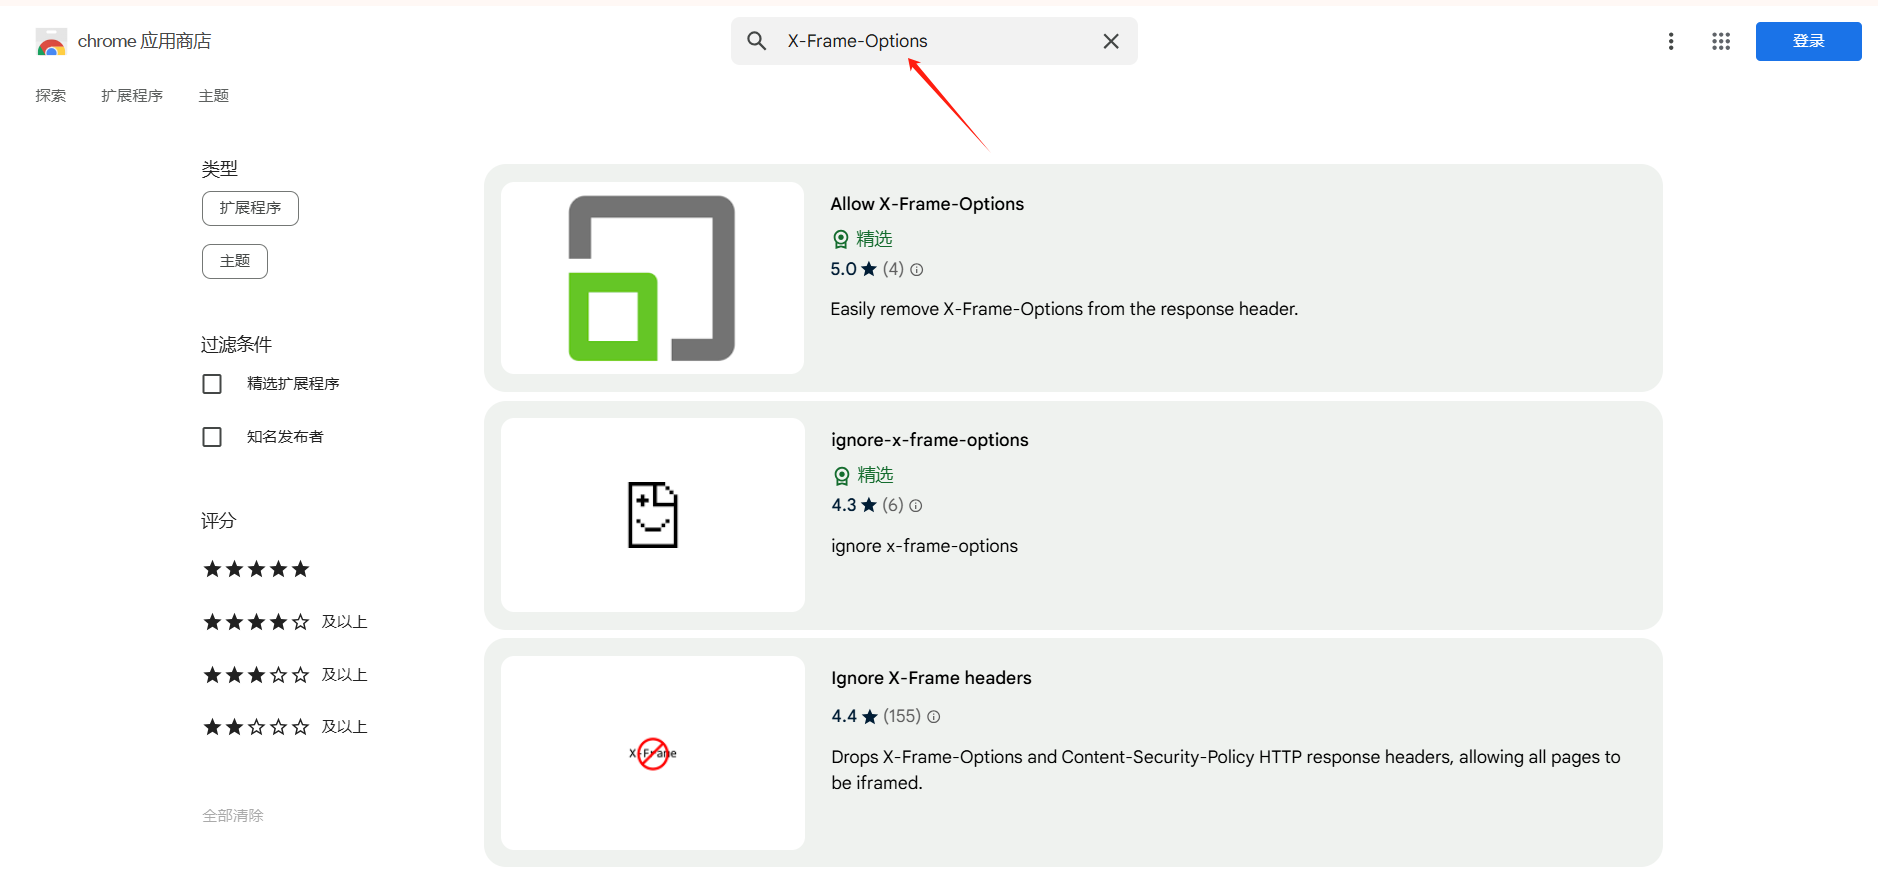Click rating info icon next to (4)

[917, 269]
